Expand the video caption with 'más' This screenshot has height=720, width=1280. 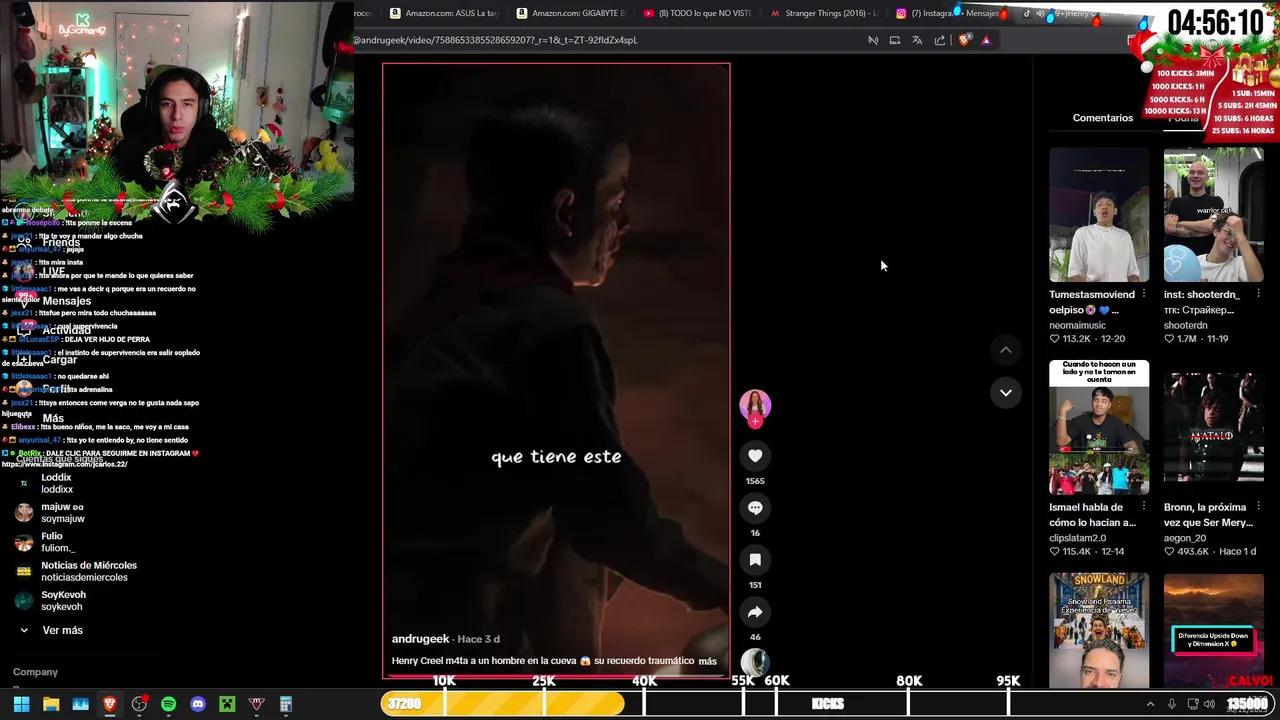[707, 661]
